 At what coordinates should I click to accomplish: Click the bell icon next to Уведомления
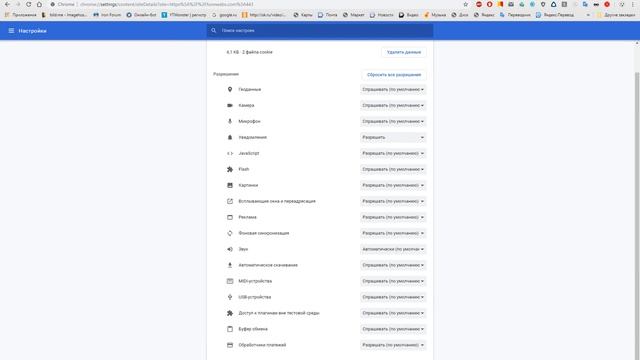(x=230, y=137)
